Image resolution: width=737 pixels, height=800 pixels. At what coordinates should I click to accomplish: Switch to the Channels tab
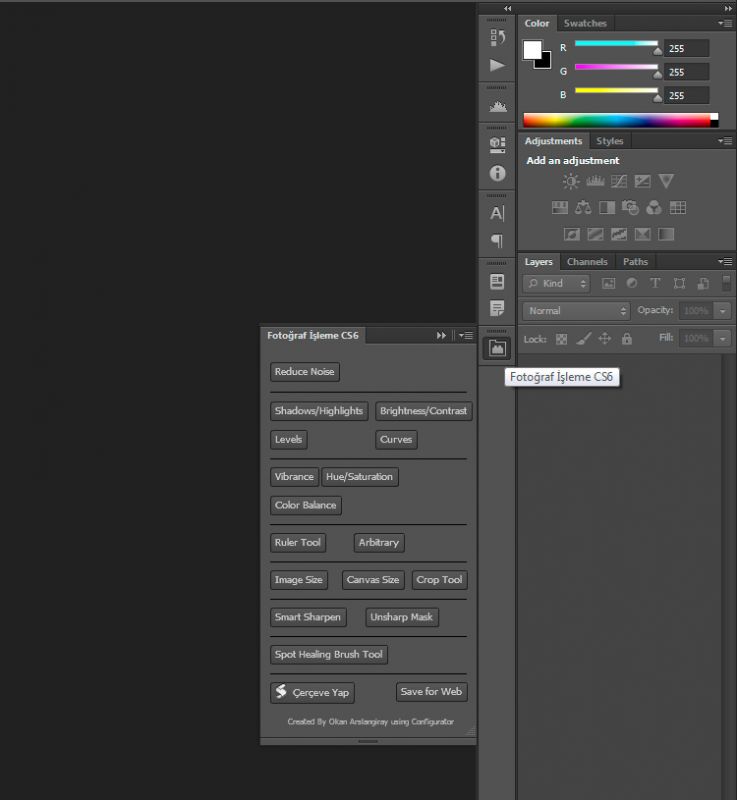pos(587,262)
